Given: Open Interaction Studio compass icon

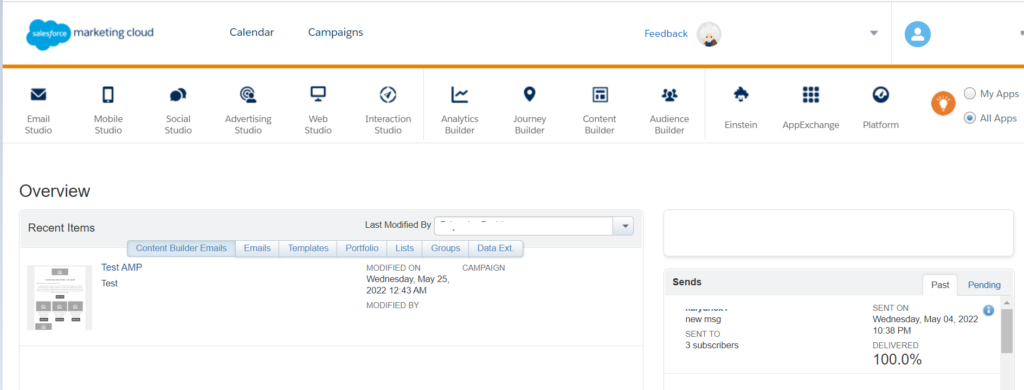Looking at the screenshot, I should 388,95.
